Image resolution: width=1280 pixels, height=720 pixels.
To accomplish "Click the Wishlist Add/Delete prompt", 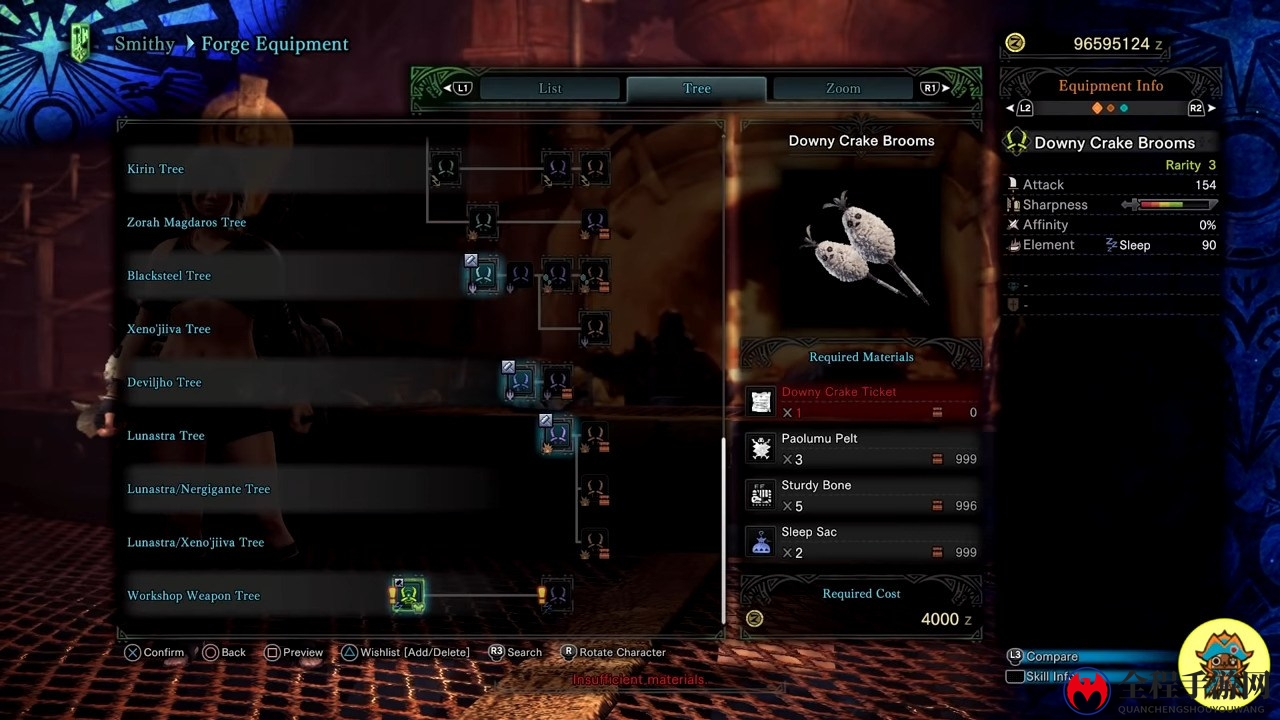I will [405, 652].
